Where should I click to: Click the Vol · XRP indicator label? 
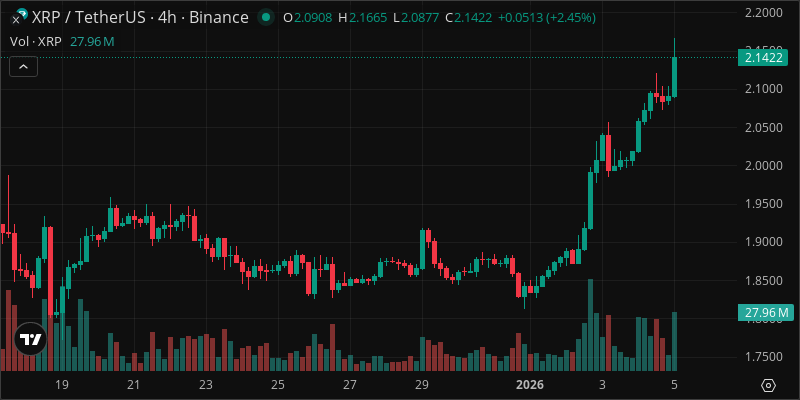pyautogui.click(x=36, y=42)
